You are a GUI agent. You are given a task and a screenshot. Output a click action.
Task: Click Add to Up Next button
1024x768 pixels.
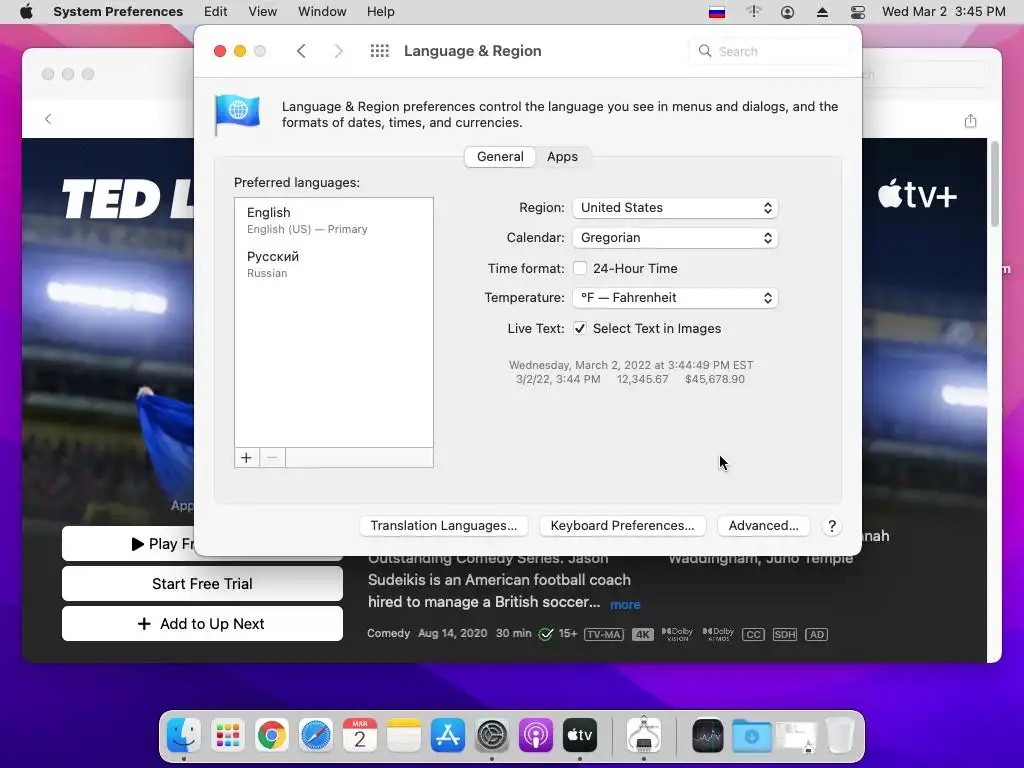[x=202, y=624]
